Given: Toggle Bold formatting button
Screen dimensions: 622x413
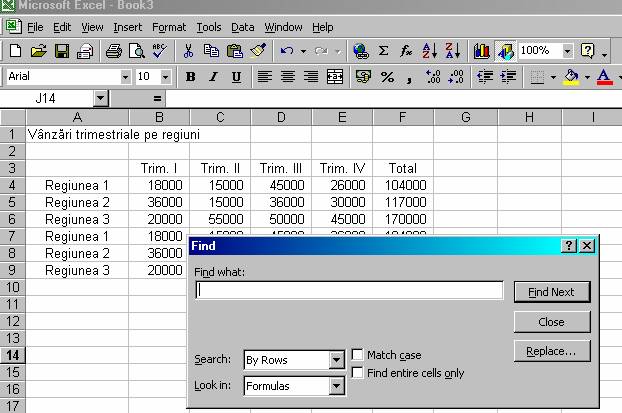Looking at the screenshot, I should 188,77.
